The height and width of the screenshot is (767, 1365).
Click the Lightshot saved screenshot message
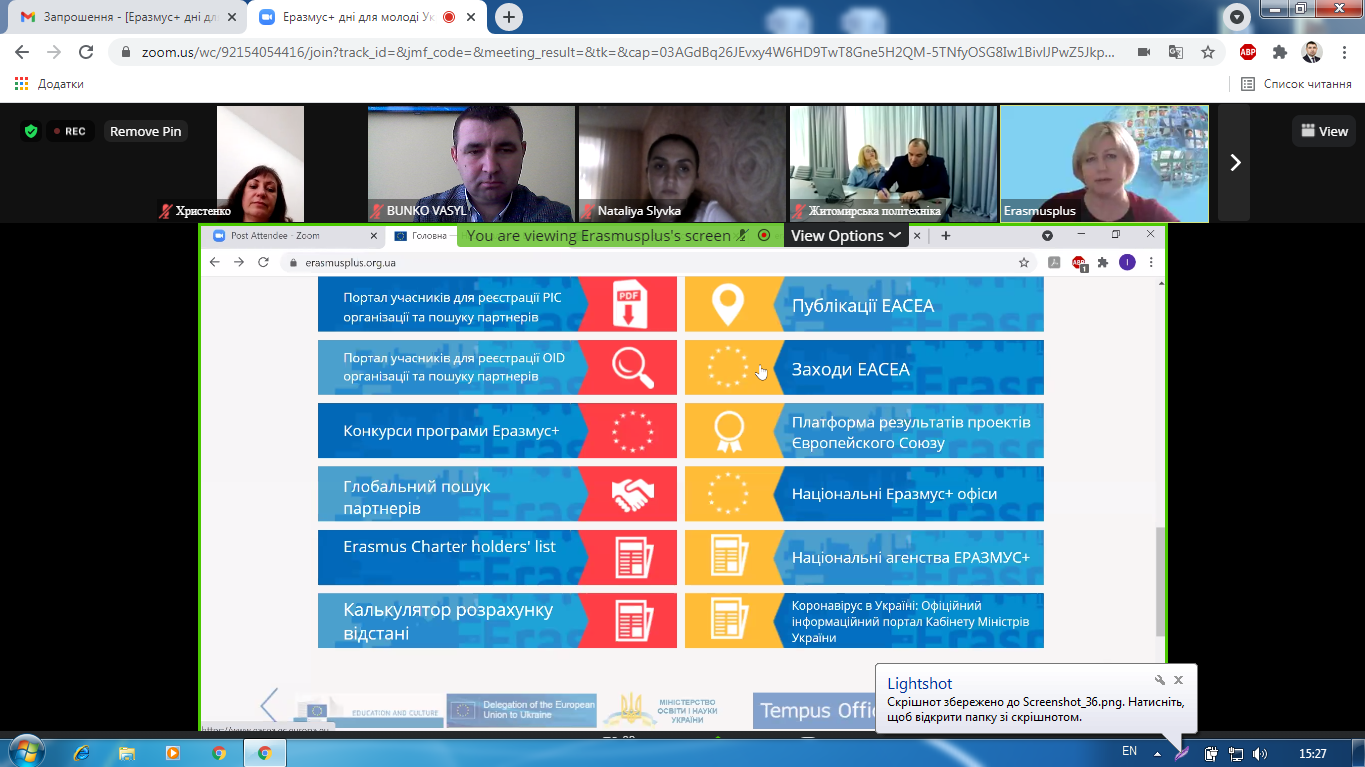coord(1036,709)
